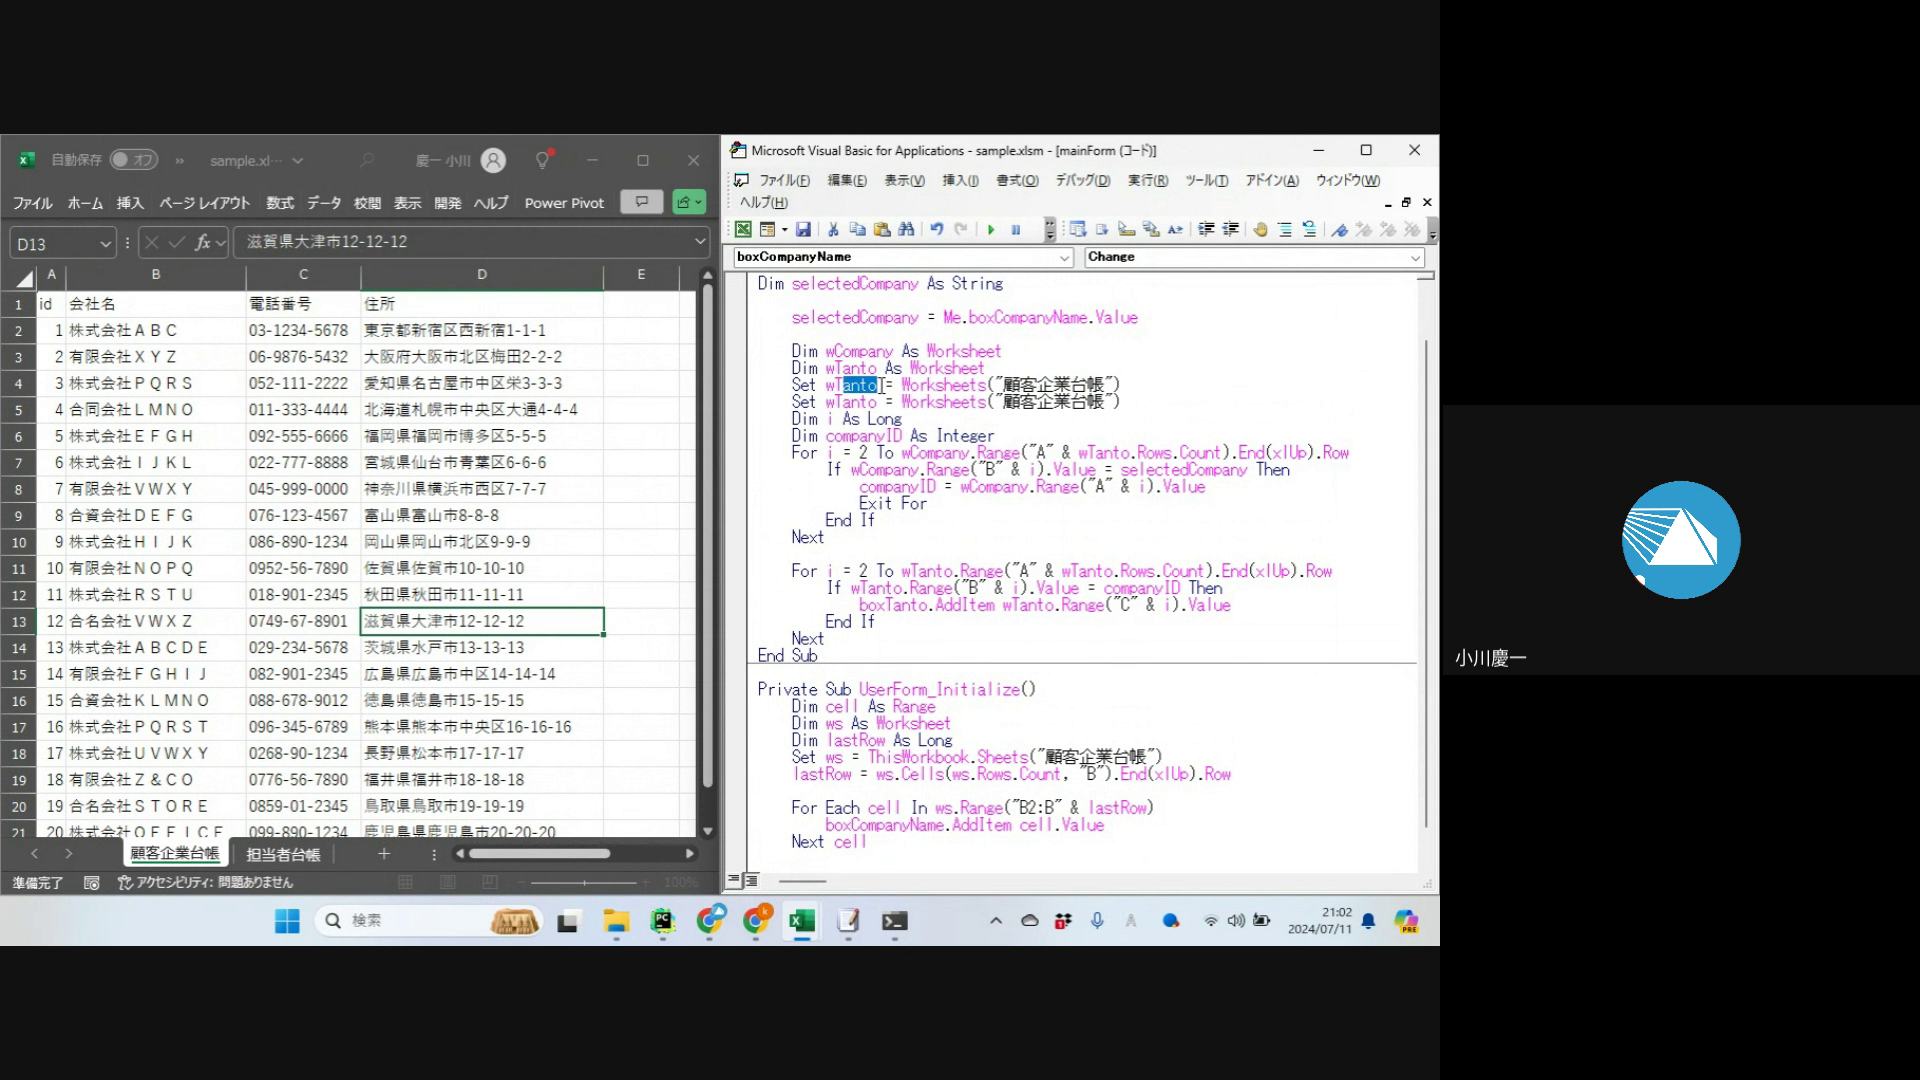This screenshot has height=1080, width=1920.
Task: Click the Find binoculars icon
Action: pos(906,230)
